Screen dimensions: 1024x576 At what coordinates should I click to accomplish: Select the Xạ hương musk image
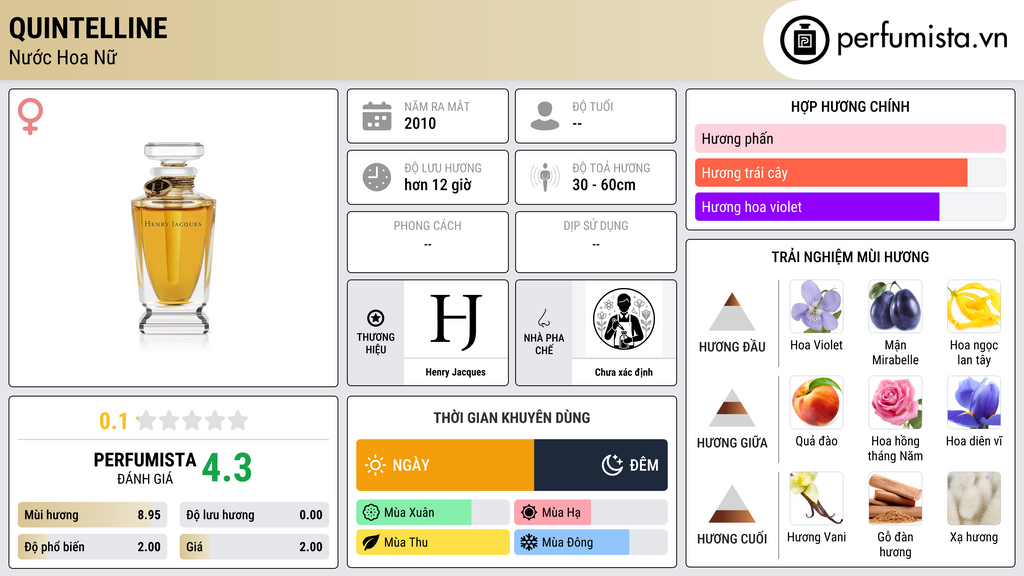[974, 498]
